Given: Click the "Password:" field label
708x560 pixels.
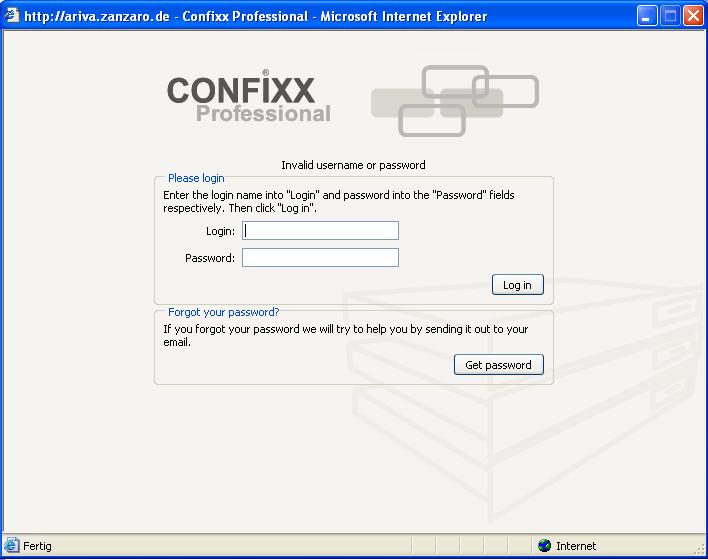Looking at the screenshot, I should (x=210, y=258).
